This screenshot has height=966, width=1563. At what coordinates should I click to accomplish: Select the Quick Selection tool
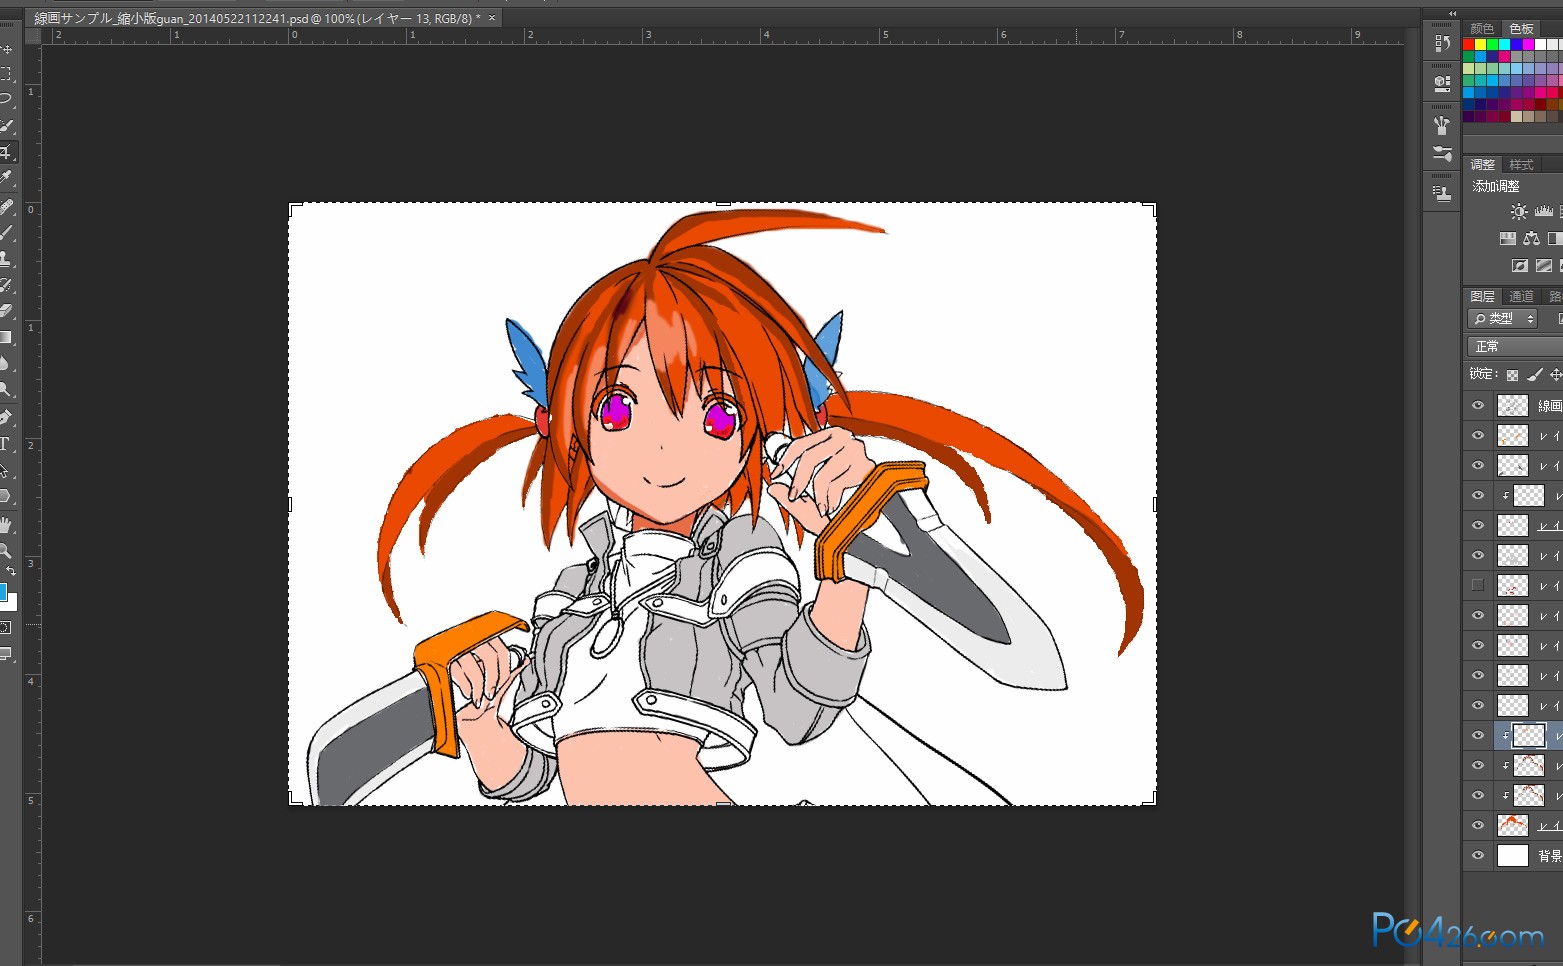pos(5,126)
